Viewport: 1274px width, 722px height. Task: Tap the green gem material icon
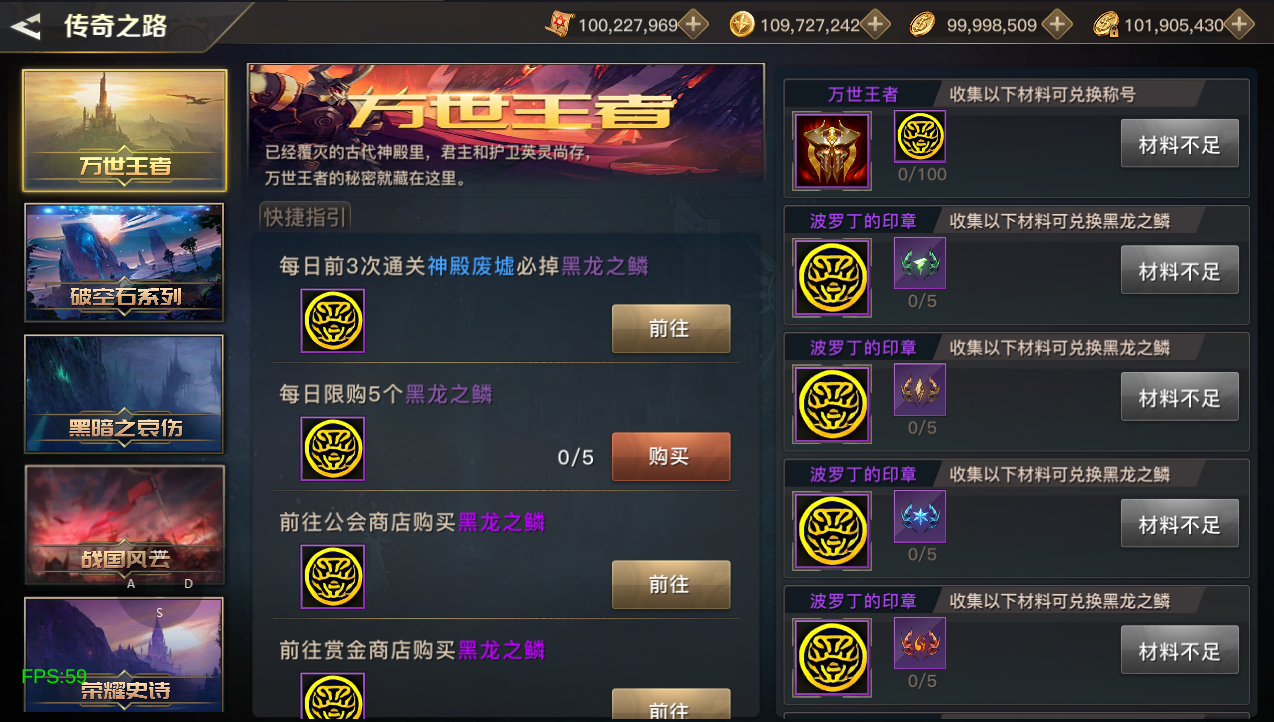pyautogui.click(x=920, y=263)
